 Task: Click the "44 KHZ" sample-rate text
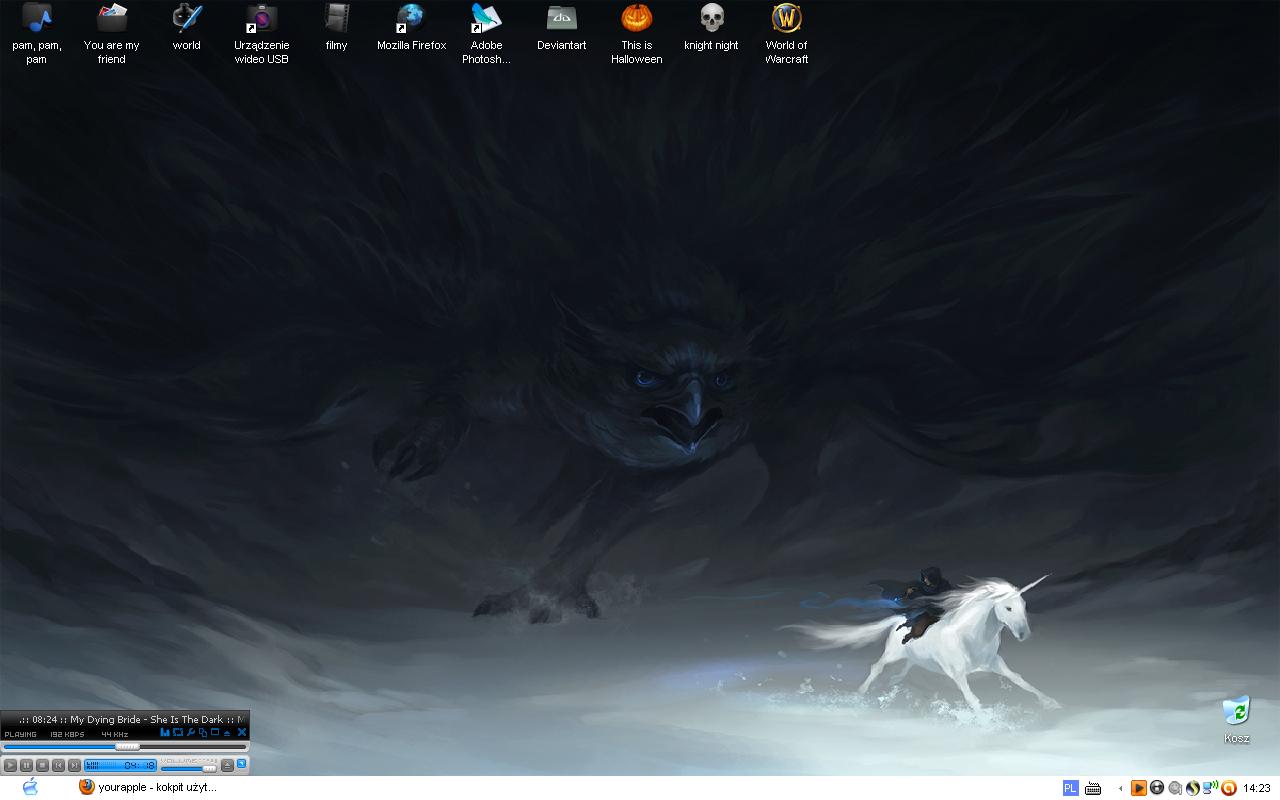[115, 734]
